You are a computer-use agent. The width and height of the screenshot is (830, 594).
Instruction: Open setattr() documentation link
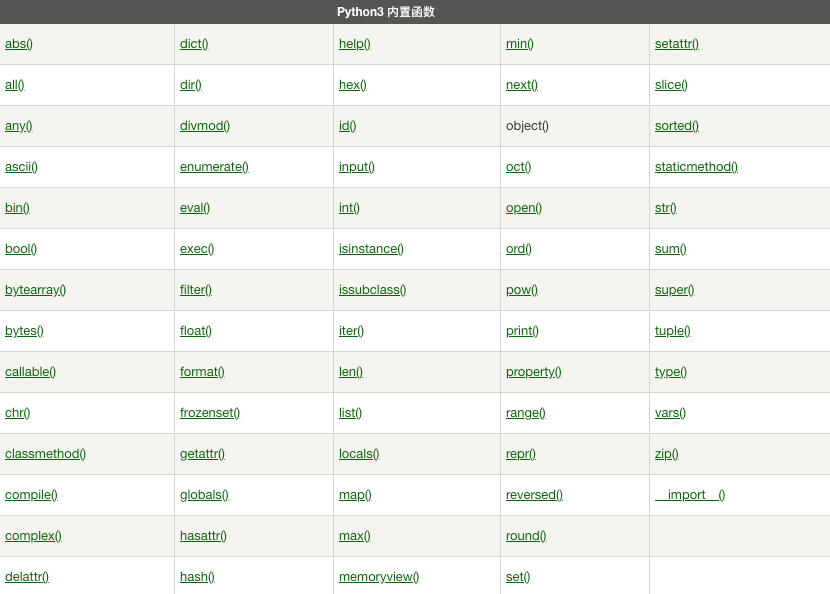(677, 44)
